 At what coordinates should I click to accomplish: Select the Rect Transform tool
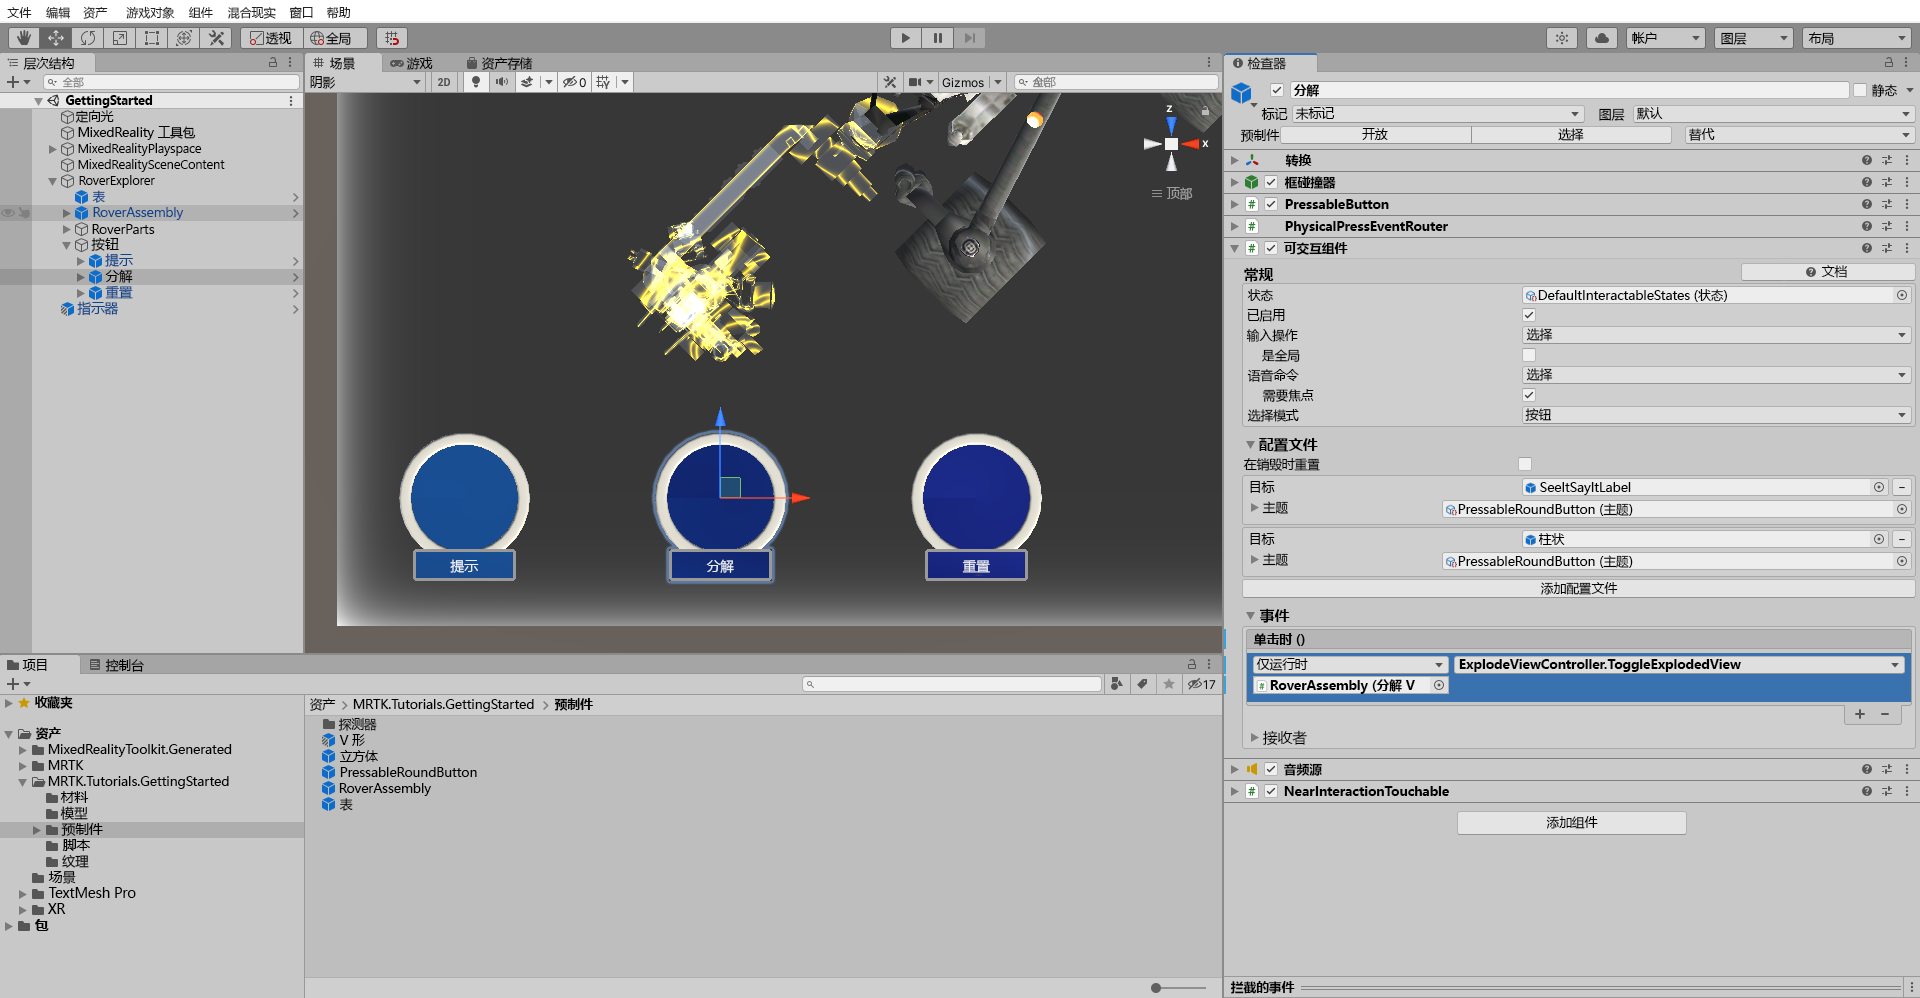151,37
